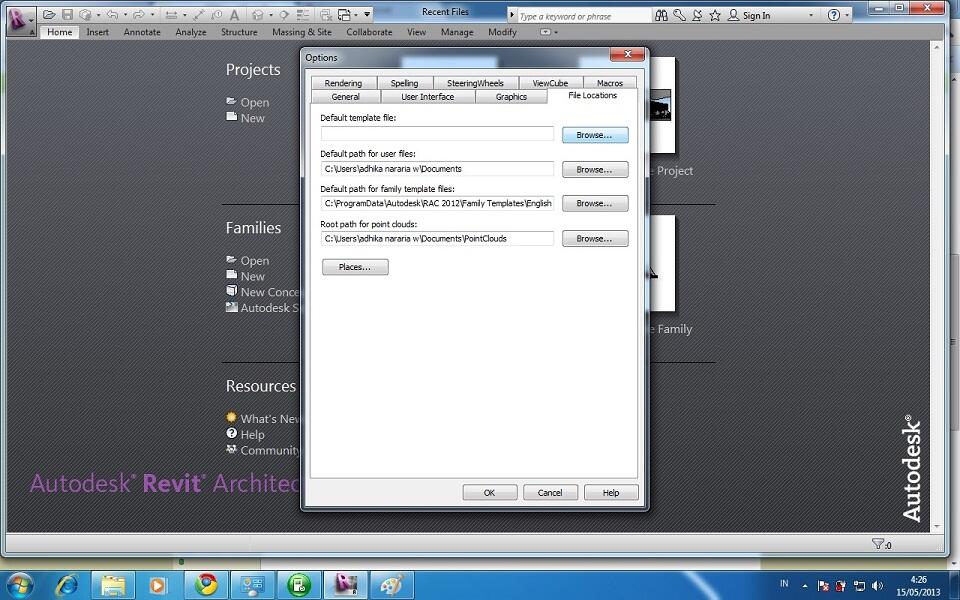960x600 pixels.
Task: Click the Undo arrow icon
Action: [113, 14]
